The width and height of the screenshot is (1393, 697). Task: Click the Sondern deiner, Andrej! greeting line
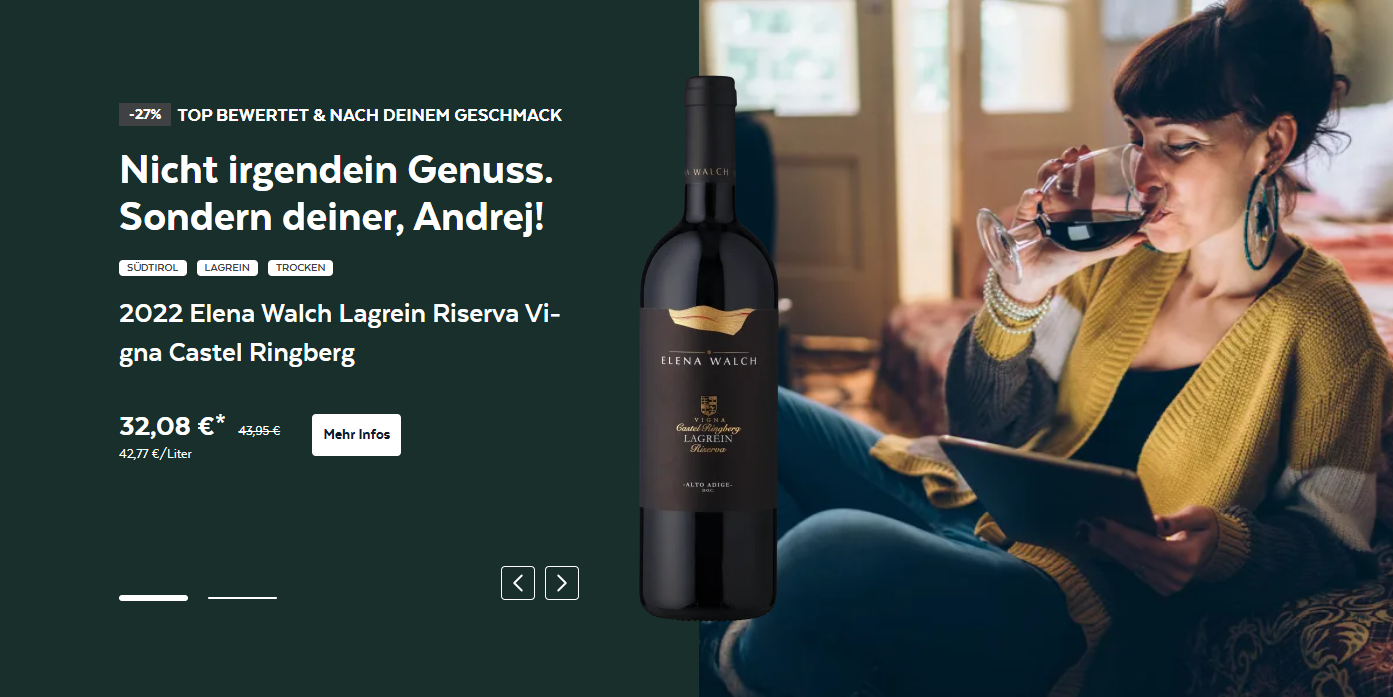coord(332,217)
